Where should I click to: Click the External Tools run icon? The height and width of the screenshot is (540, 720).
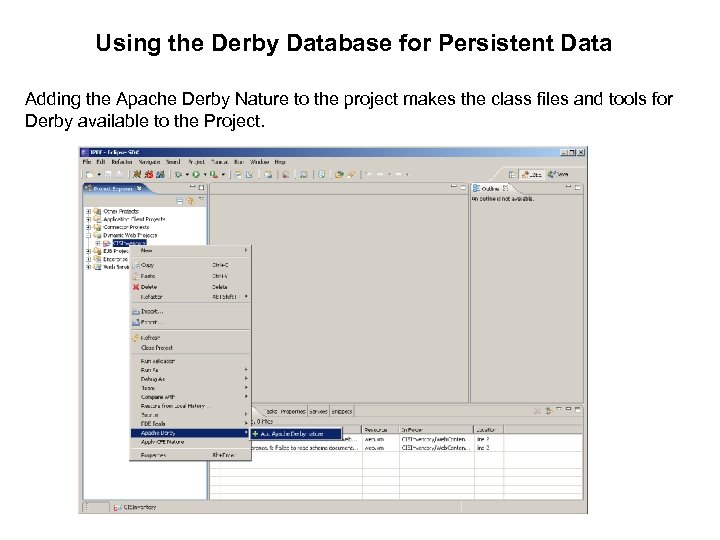[x=214, y=174]
